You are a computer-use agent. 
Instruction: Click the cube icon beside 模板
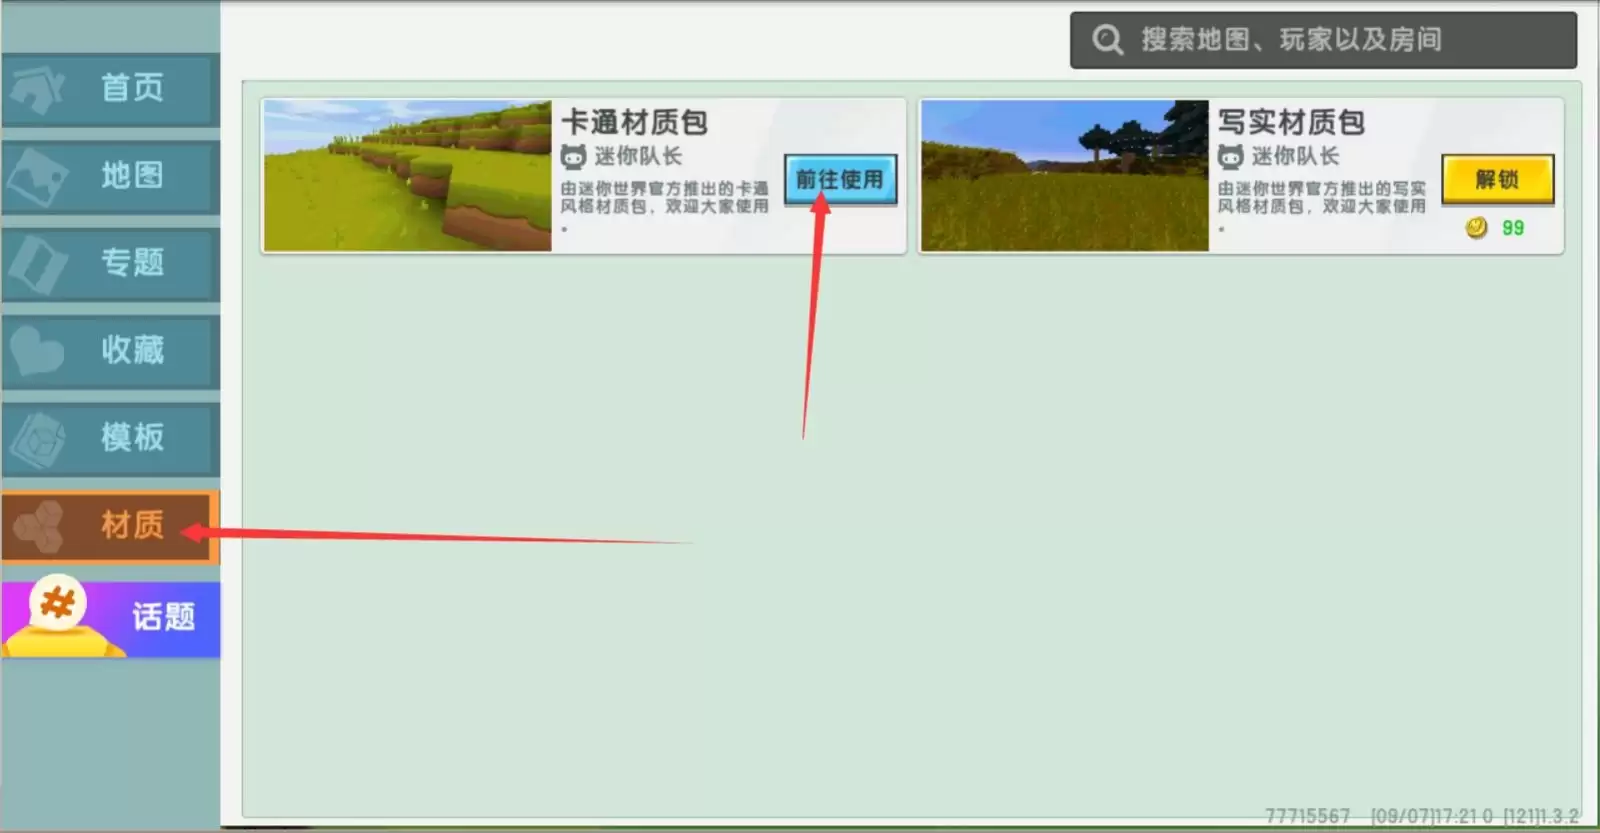pos(37,438)
